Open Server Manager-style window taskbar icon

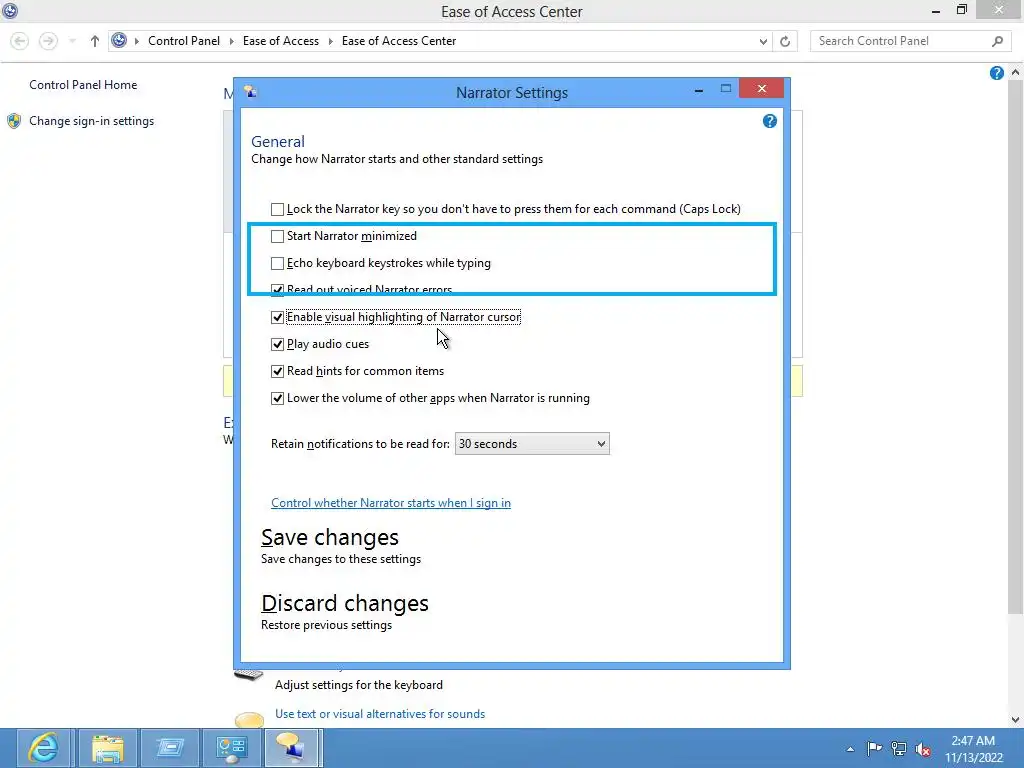click(x=170, y=748)
